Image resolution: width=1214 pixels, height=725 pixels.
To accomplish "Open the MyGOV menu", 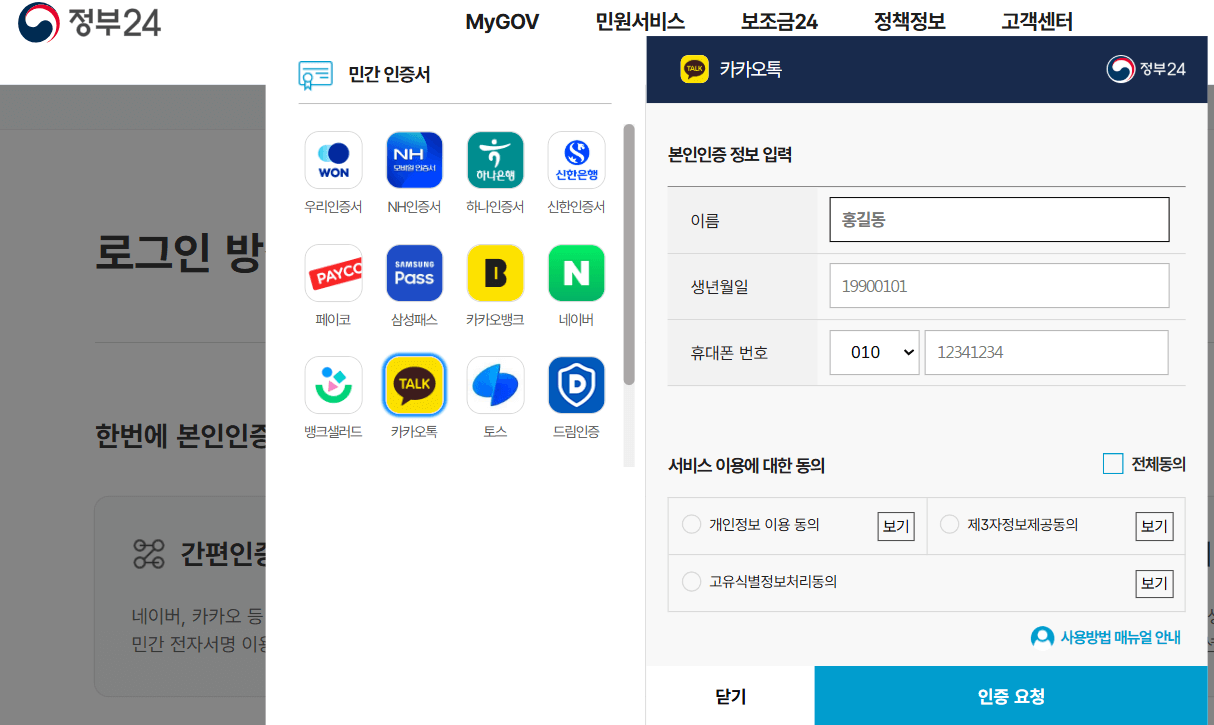I will tap(502, 22).
